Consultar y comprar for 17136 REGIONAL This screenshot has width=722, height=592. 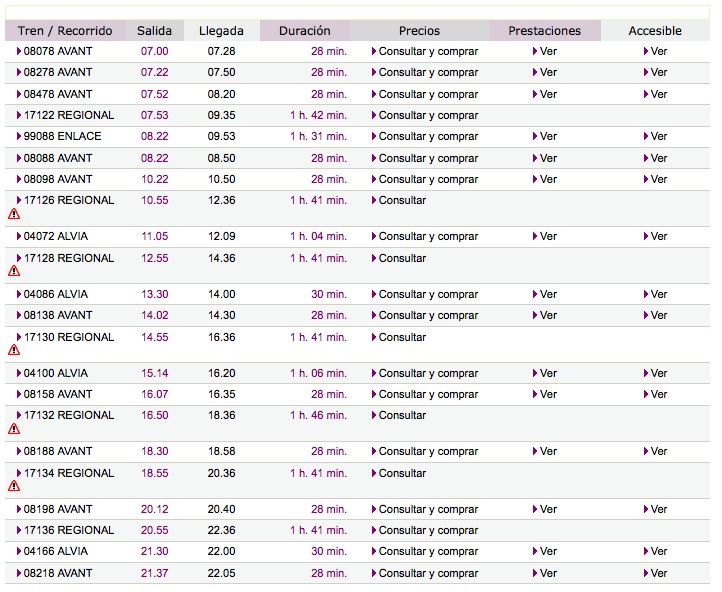coord(427,531)
